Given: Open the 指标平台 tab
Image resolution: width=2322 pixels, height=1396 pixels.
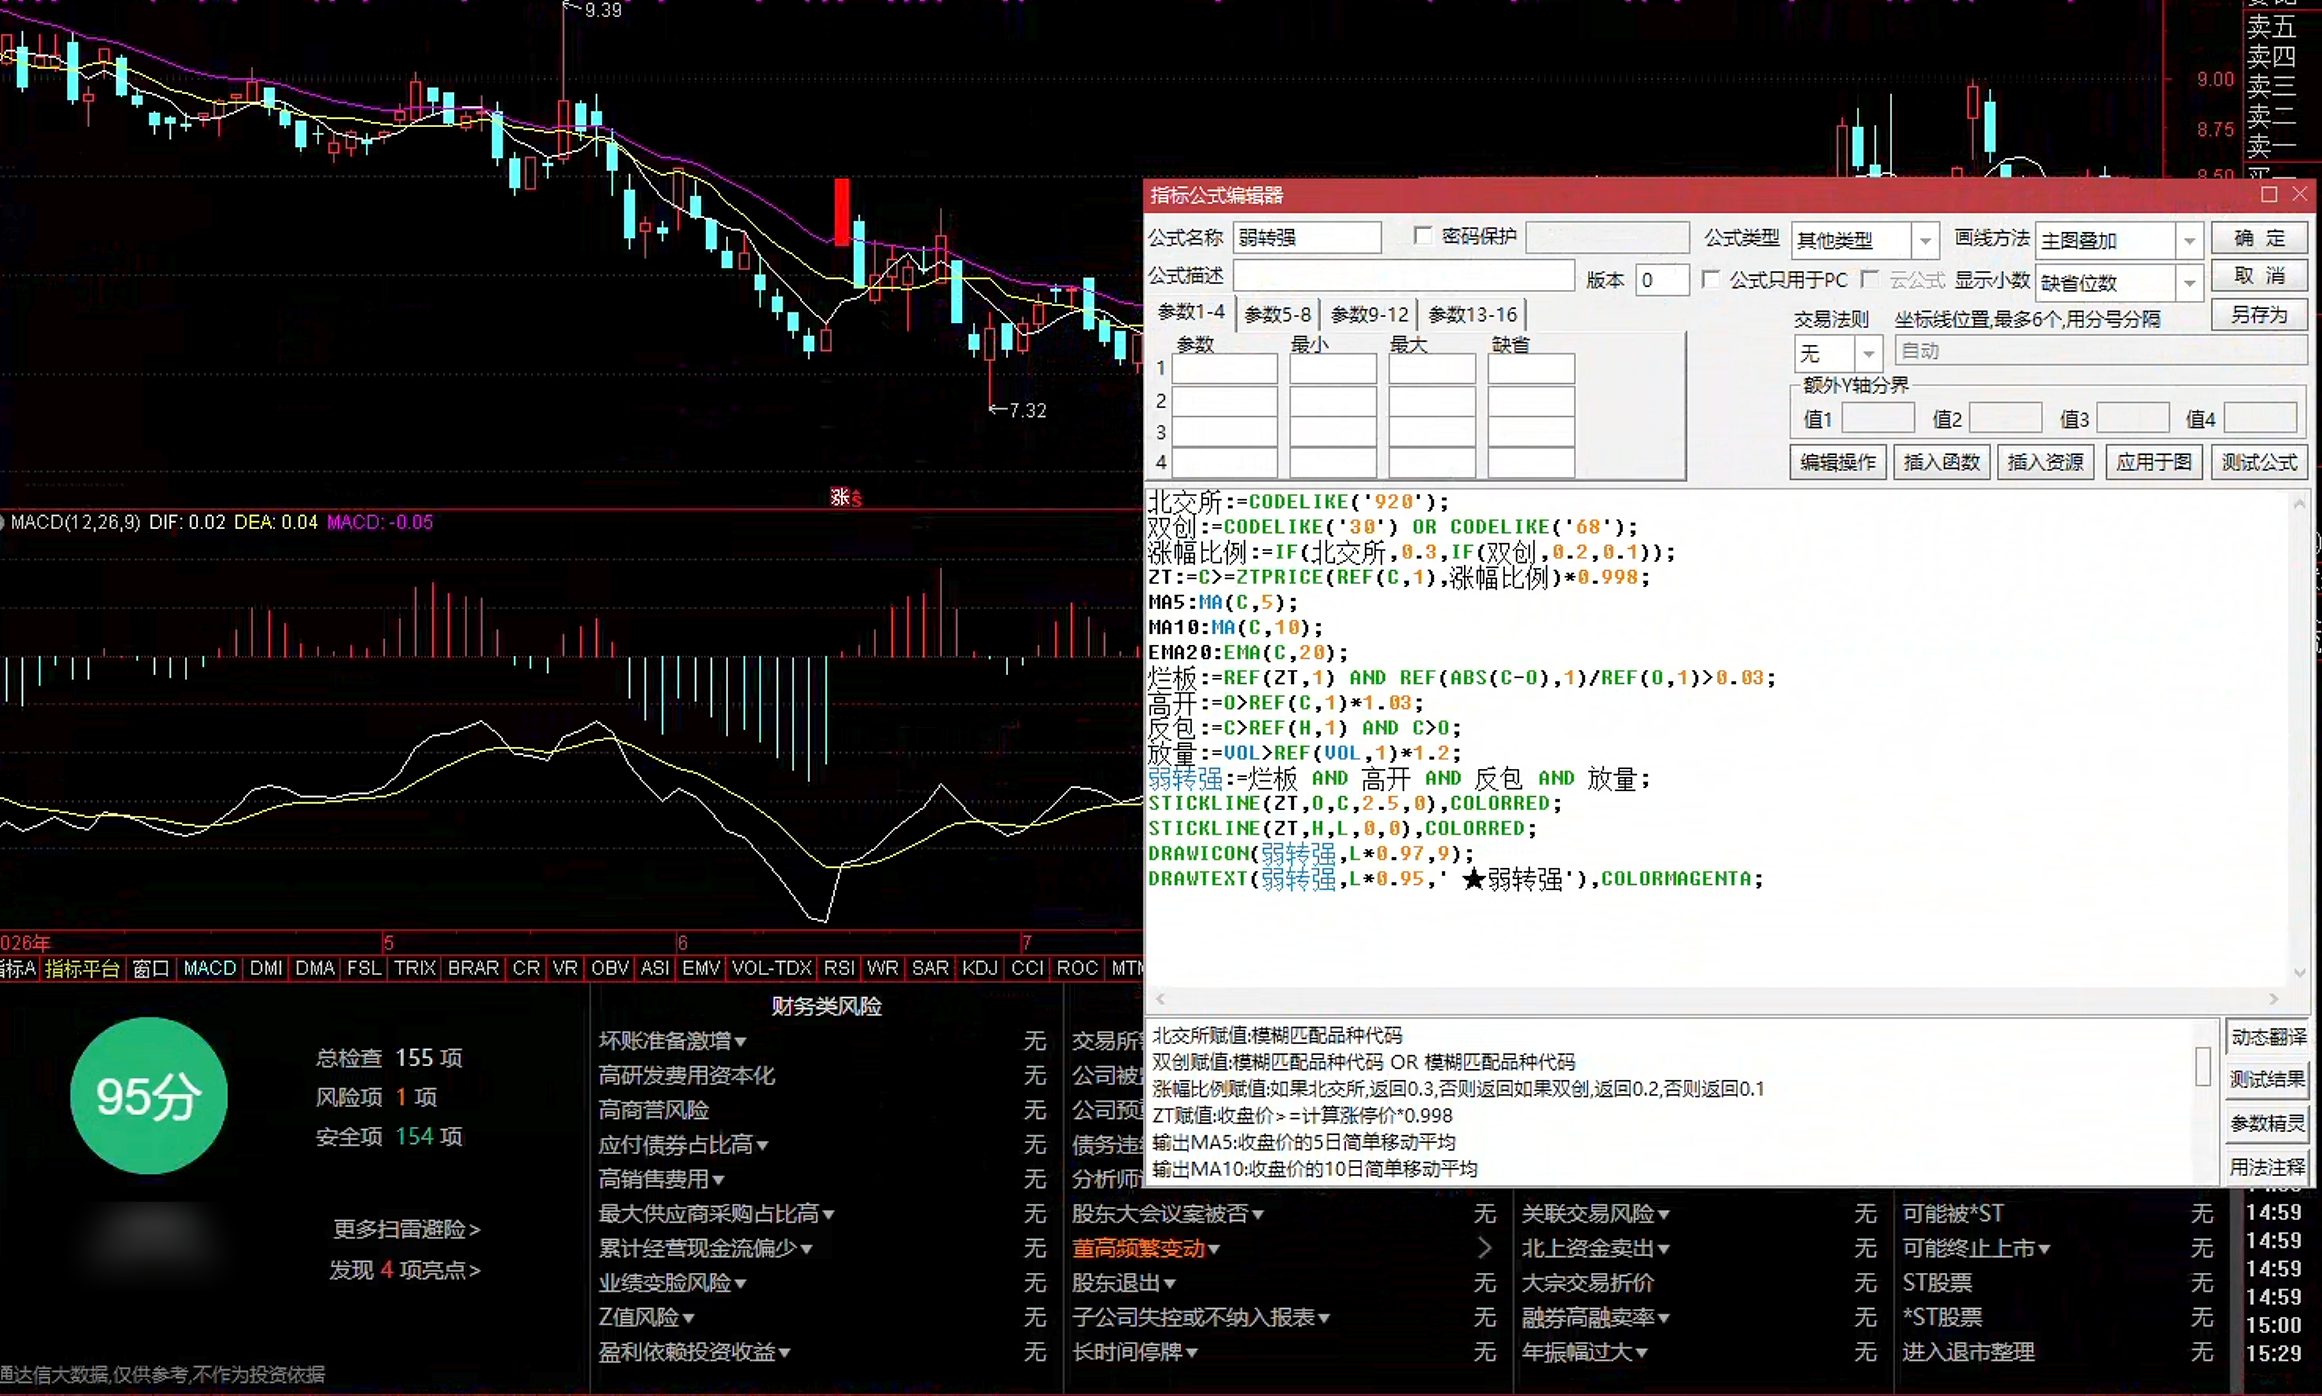Looking at the screenshot, I should 82,968.
